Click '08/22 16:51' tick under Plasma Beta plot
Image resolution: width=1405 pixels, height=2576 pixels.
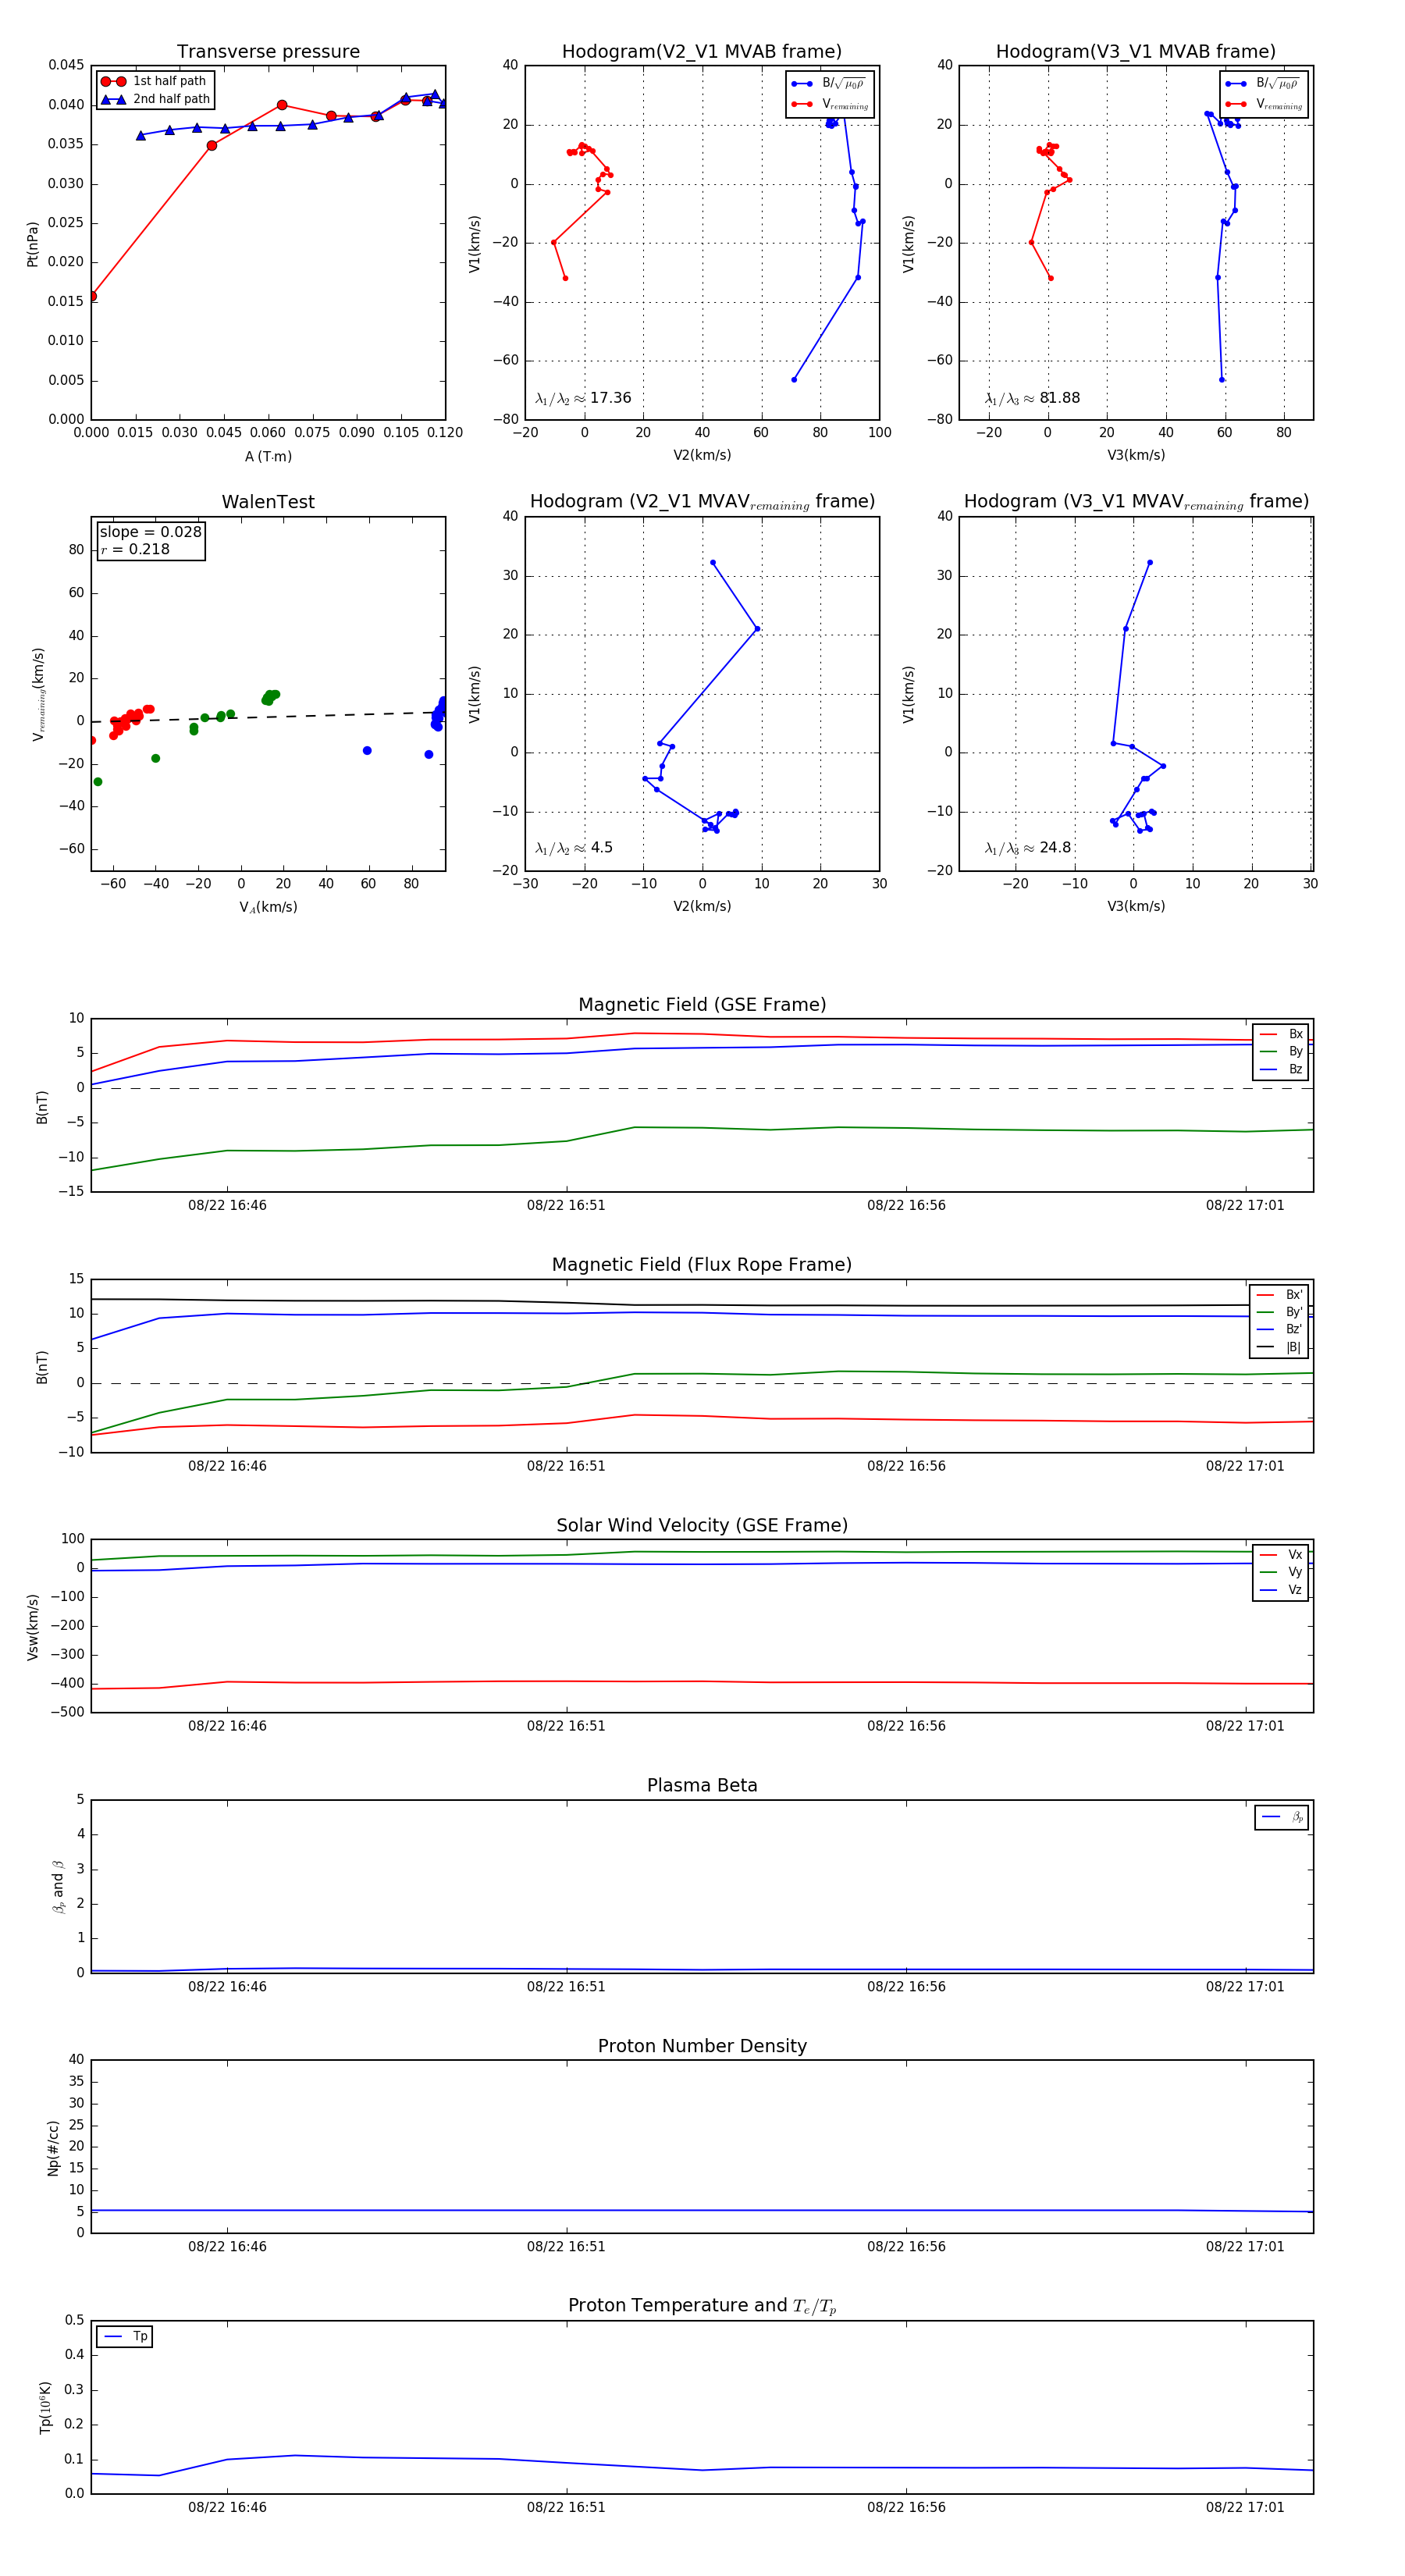(566, 1986)
